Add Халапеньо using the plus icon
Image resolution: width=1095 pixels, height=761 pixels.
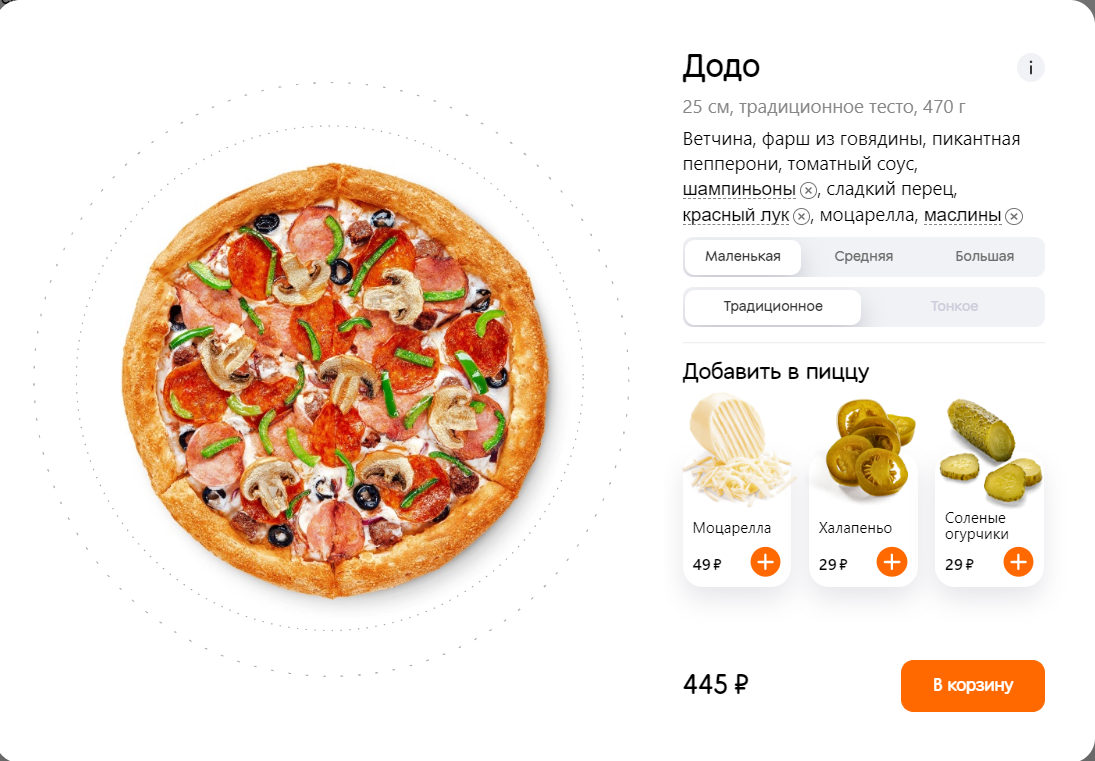tap(892, 562)
